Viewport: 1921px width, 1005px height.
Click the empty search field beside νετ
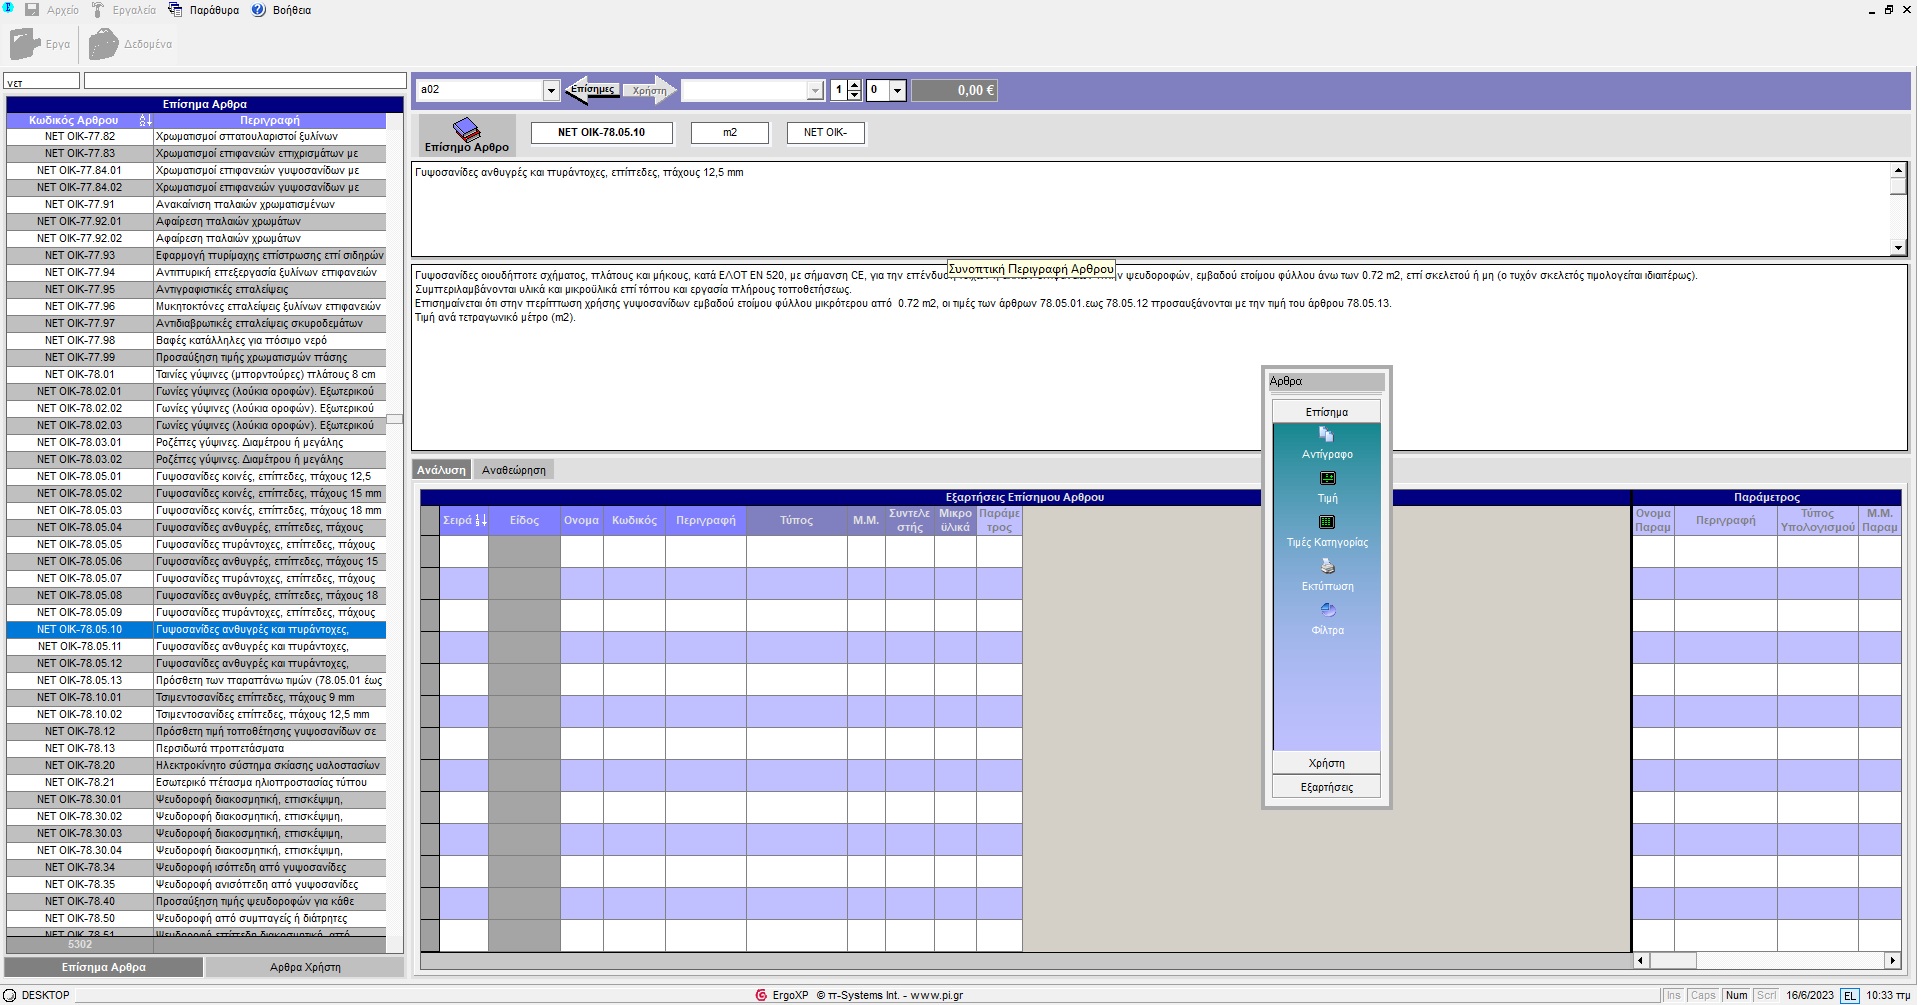tap(245, 82)
